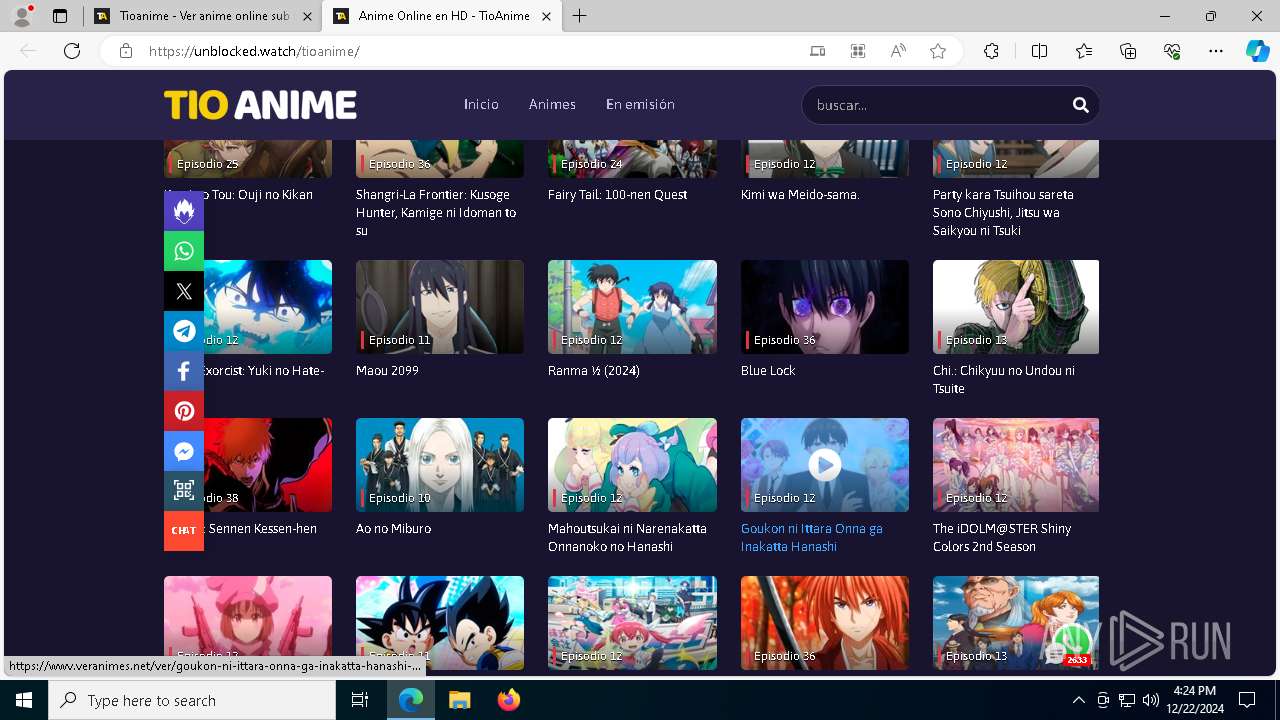The height and width of the screenshot is (720, 1280).
Task: Open Goukon ni Ittara Onna ga Inakatta link
Action: click(812, 538)
